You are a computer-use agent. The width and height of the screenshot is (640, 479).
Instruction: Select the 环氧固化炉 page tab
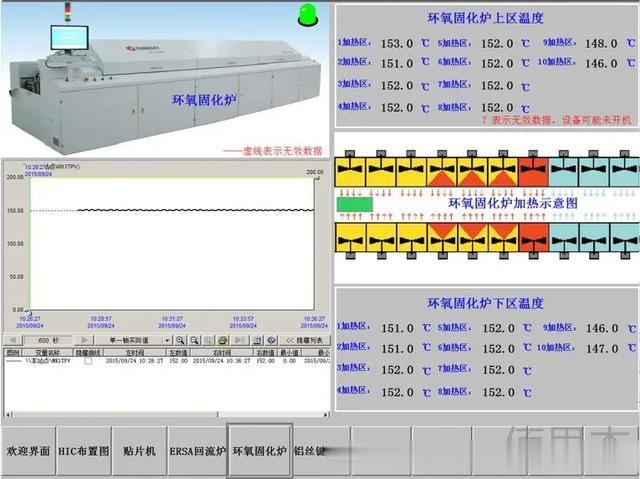click(260, 451)
